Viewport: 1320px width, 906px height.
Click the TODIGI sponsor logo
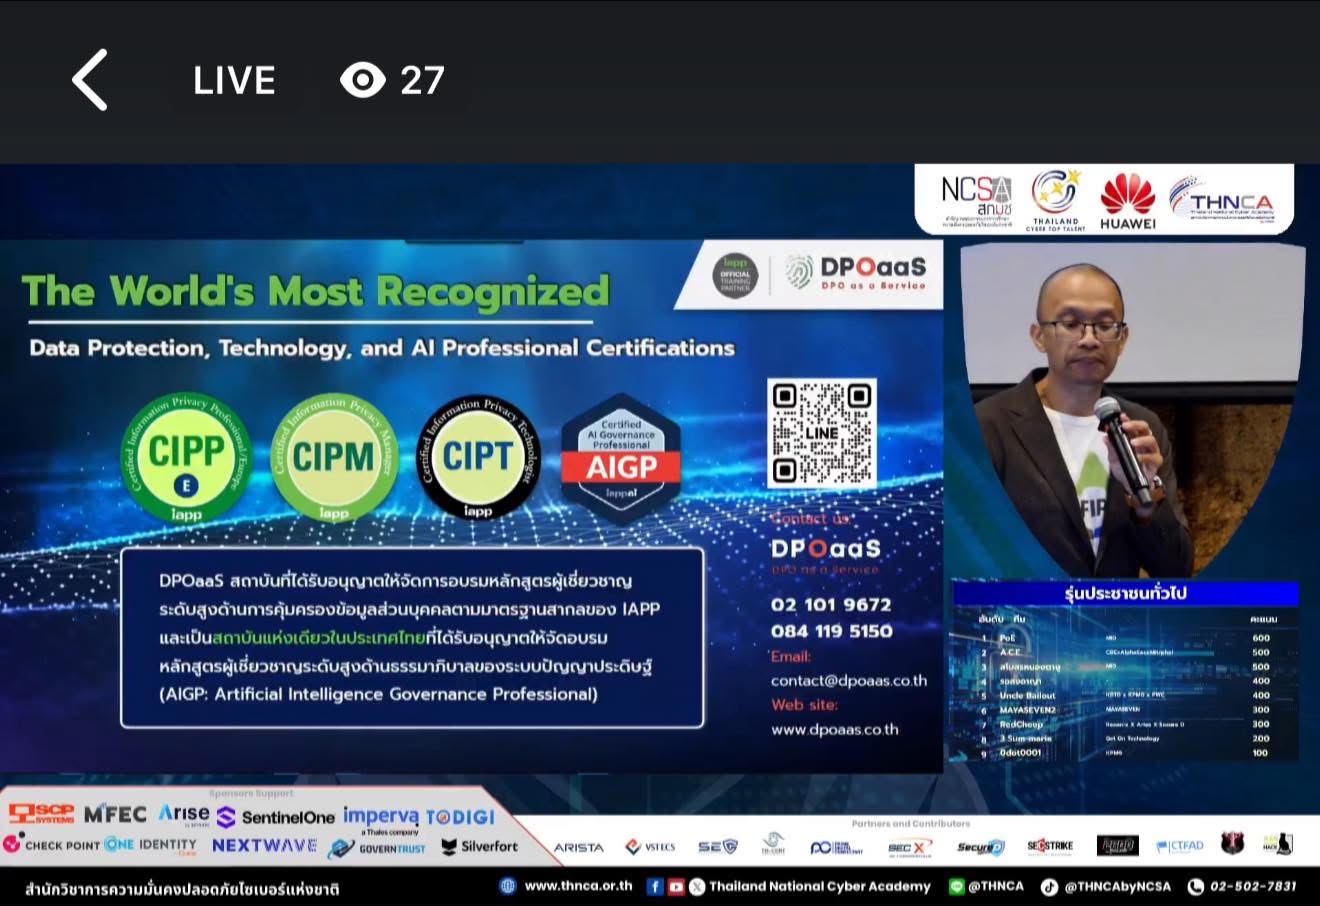click(461, 817)
